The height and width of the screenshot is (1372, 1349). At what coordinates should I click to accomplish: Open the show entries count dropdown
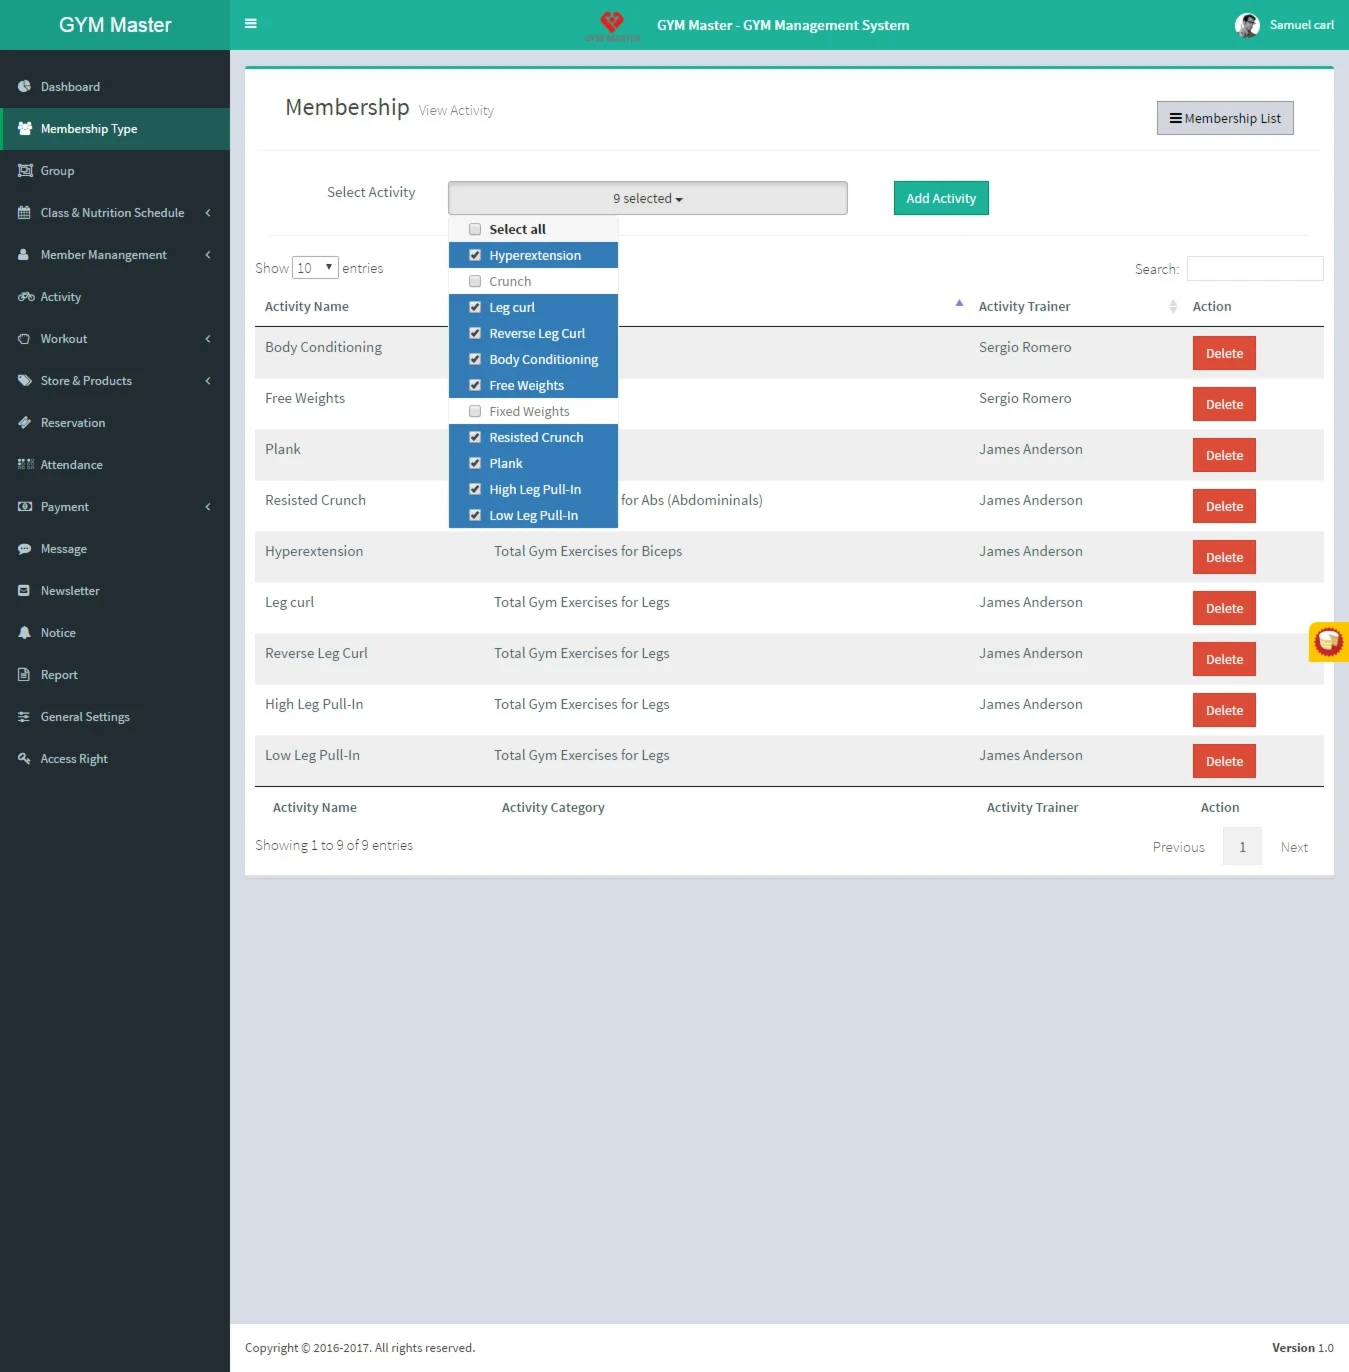tap(315, 268)
